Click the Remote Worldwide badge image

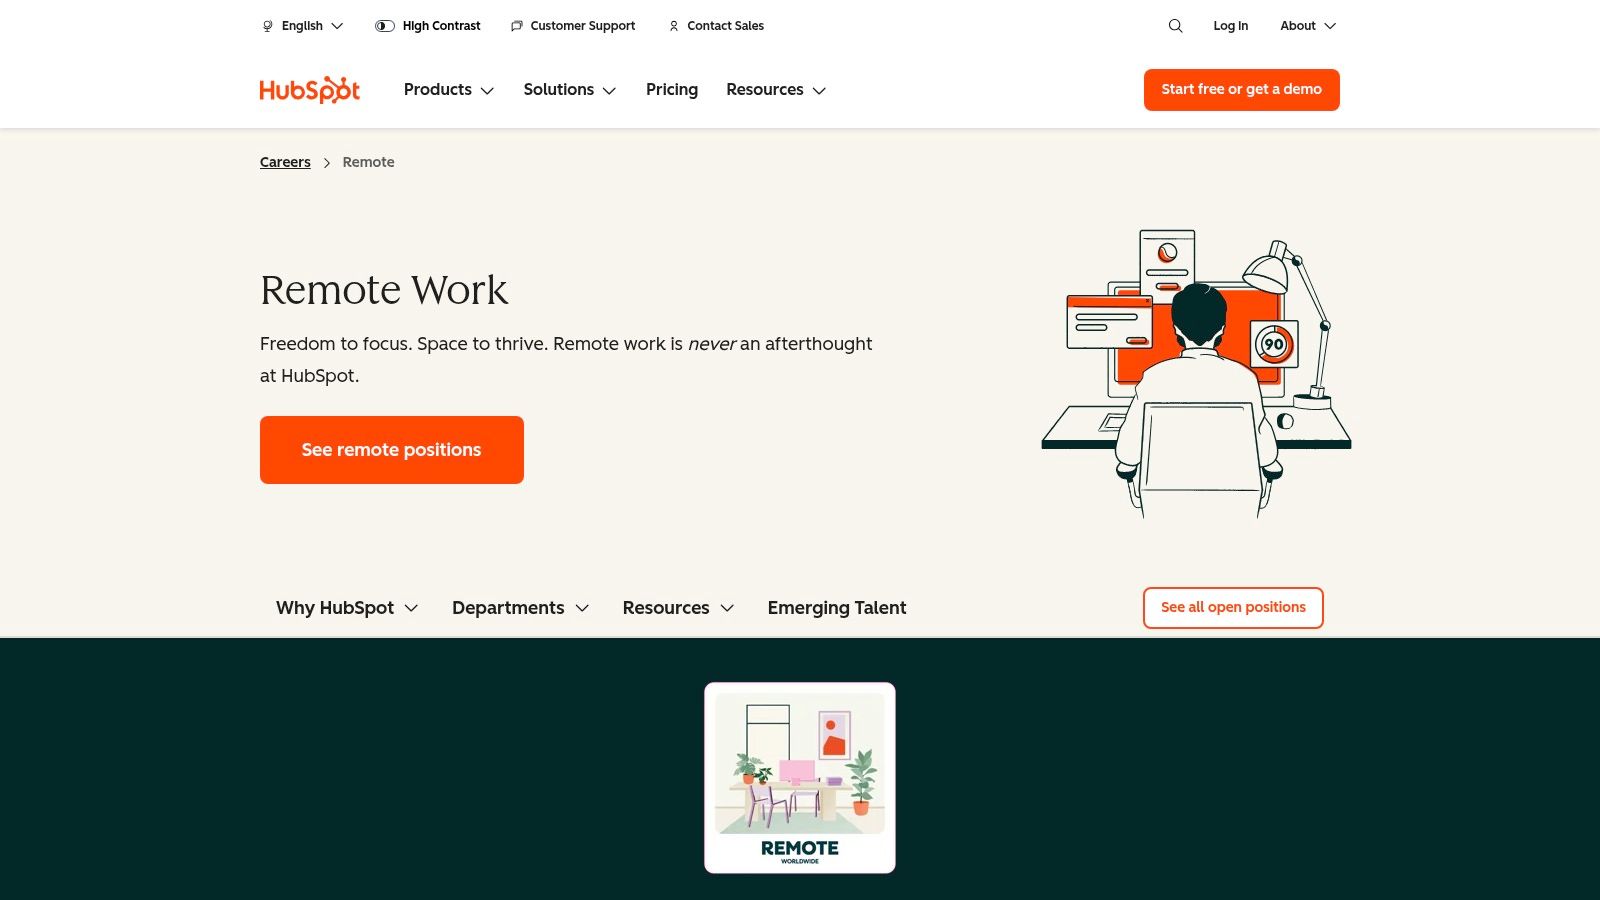coord(800,778)
